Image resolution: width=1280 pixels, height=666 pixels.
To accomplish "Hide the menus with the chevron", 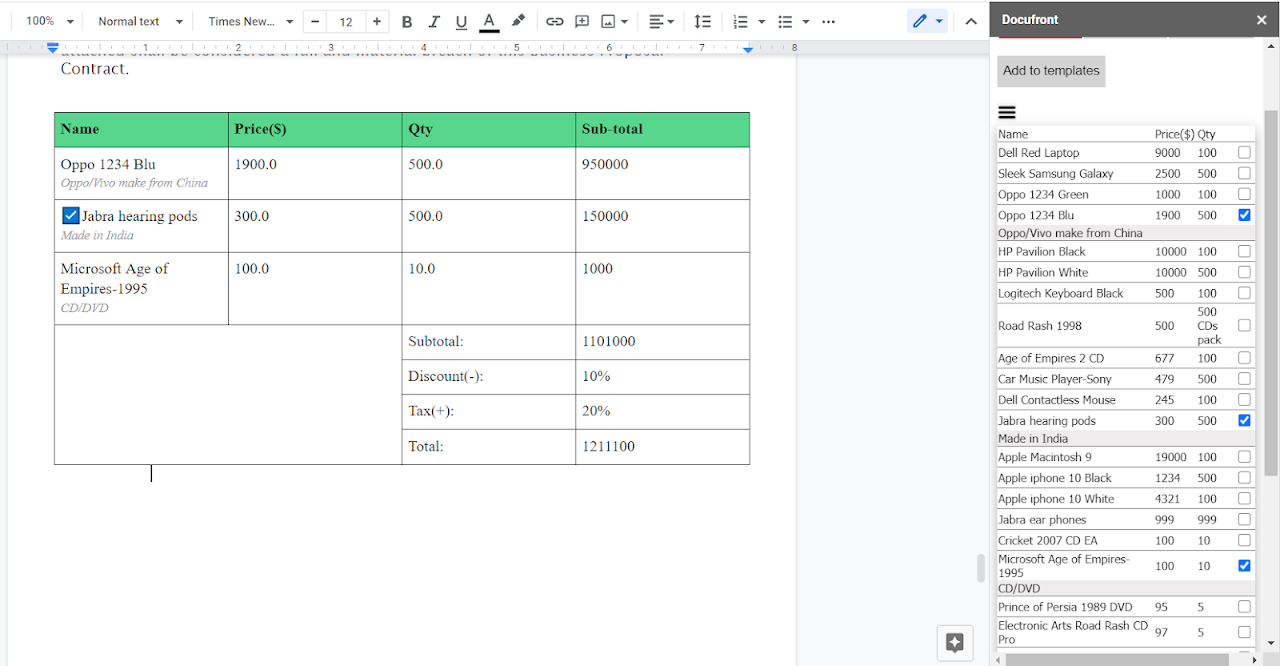I will click(x=971, y=21).
